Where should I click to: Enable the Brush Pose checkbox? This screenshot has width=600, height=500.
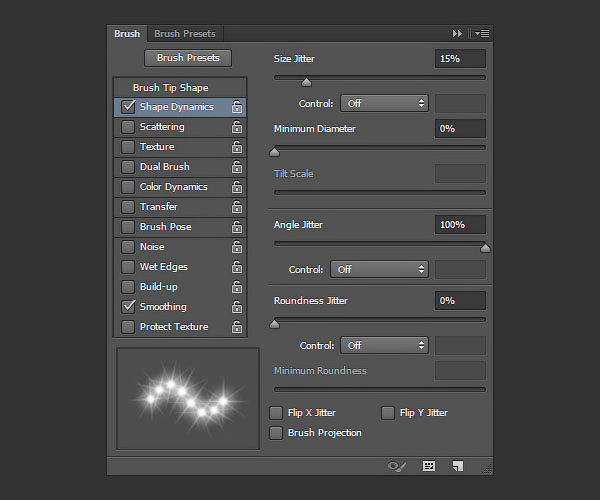(128, 226)
